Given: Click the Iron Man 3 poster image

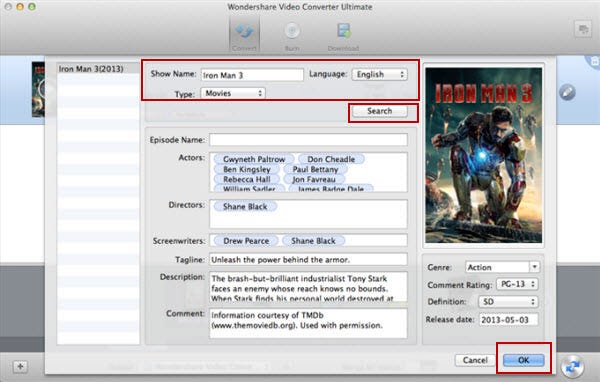Looking at the screenshot, I should (484, 155).
